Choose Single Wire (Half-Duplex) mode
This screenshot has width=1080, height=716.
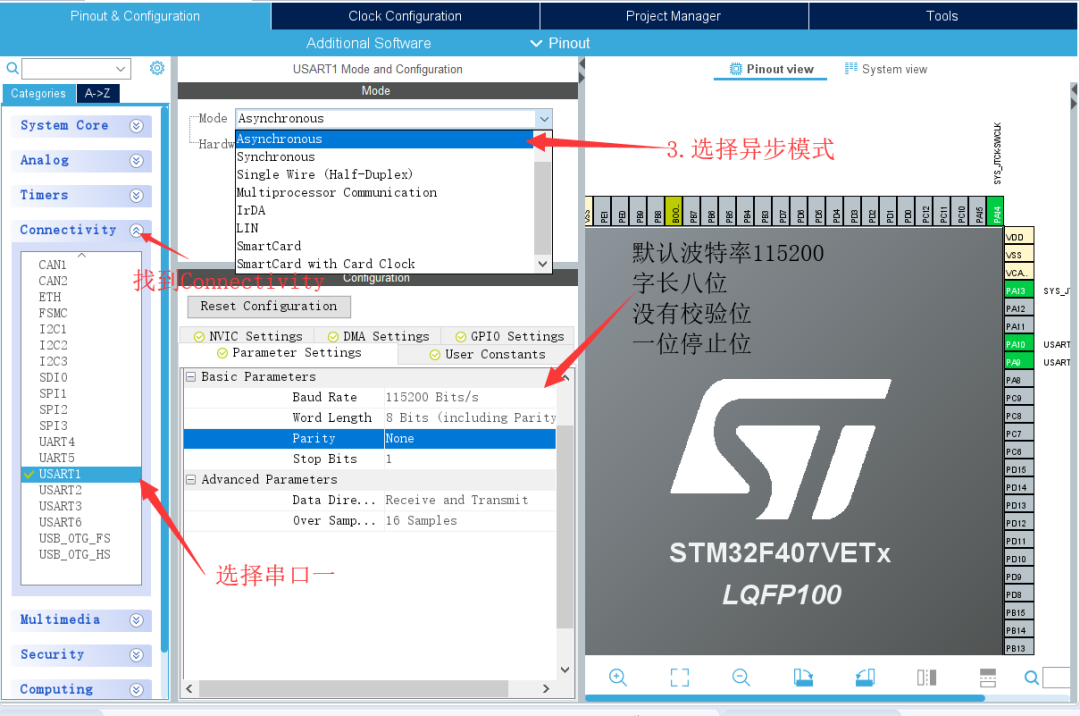pos(384,174)
